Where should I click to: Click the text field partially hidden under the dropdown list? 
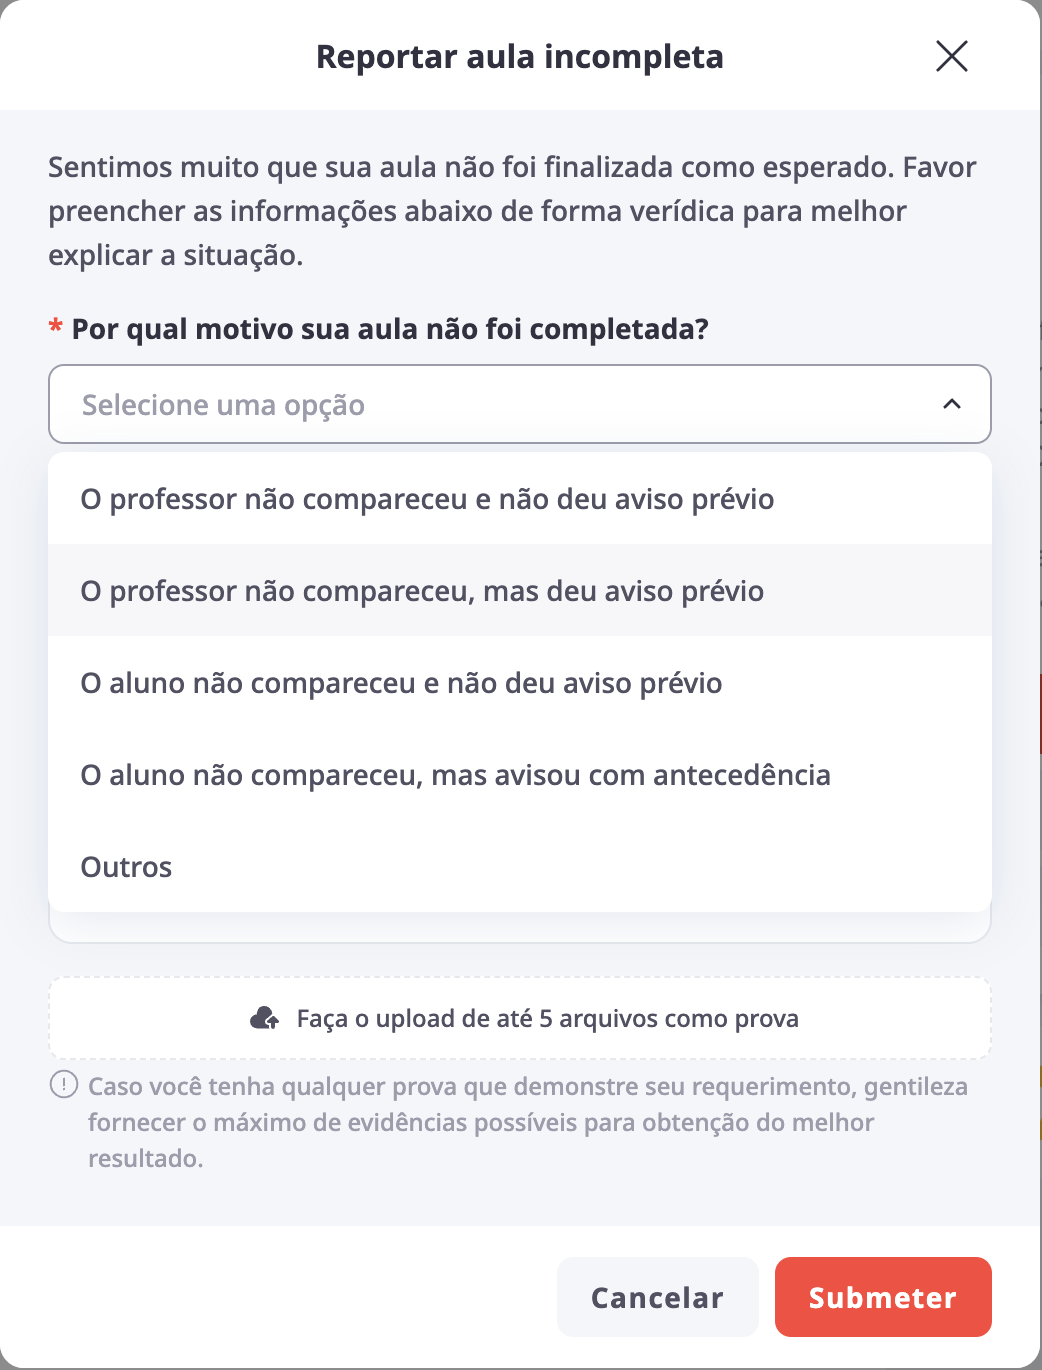(520, 927)
